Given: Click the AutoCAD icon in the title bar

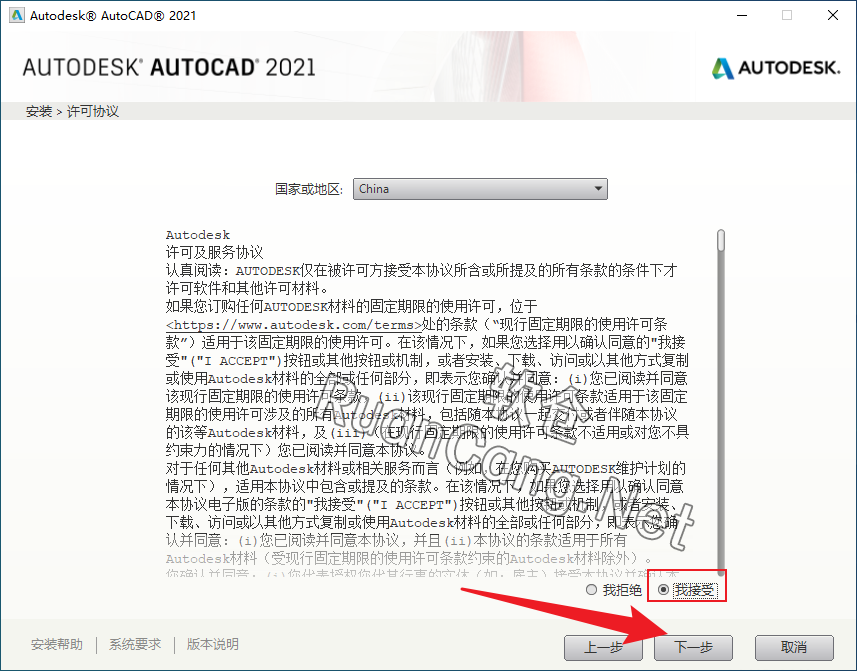Looking at the screenshot, I should point(15,15).
